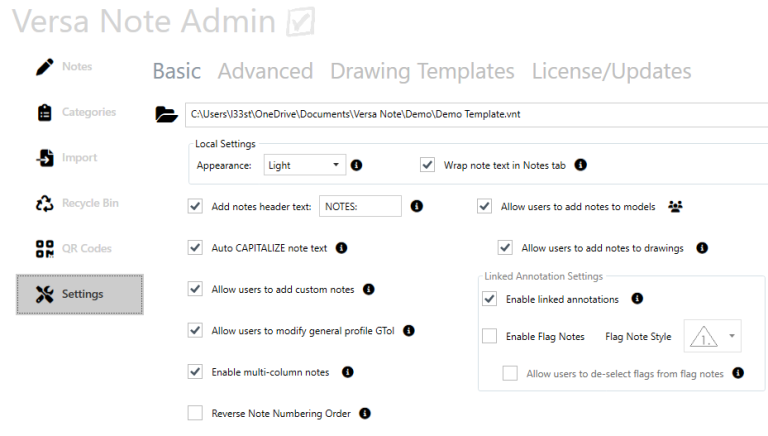
Task: Click the Recycle Bin icon
Action: [45, 203]
